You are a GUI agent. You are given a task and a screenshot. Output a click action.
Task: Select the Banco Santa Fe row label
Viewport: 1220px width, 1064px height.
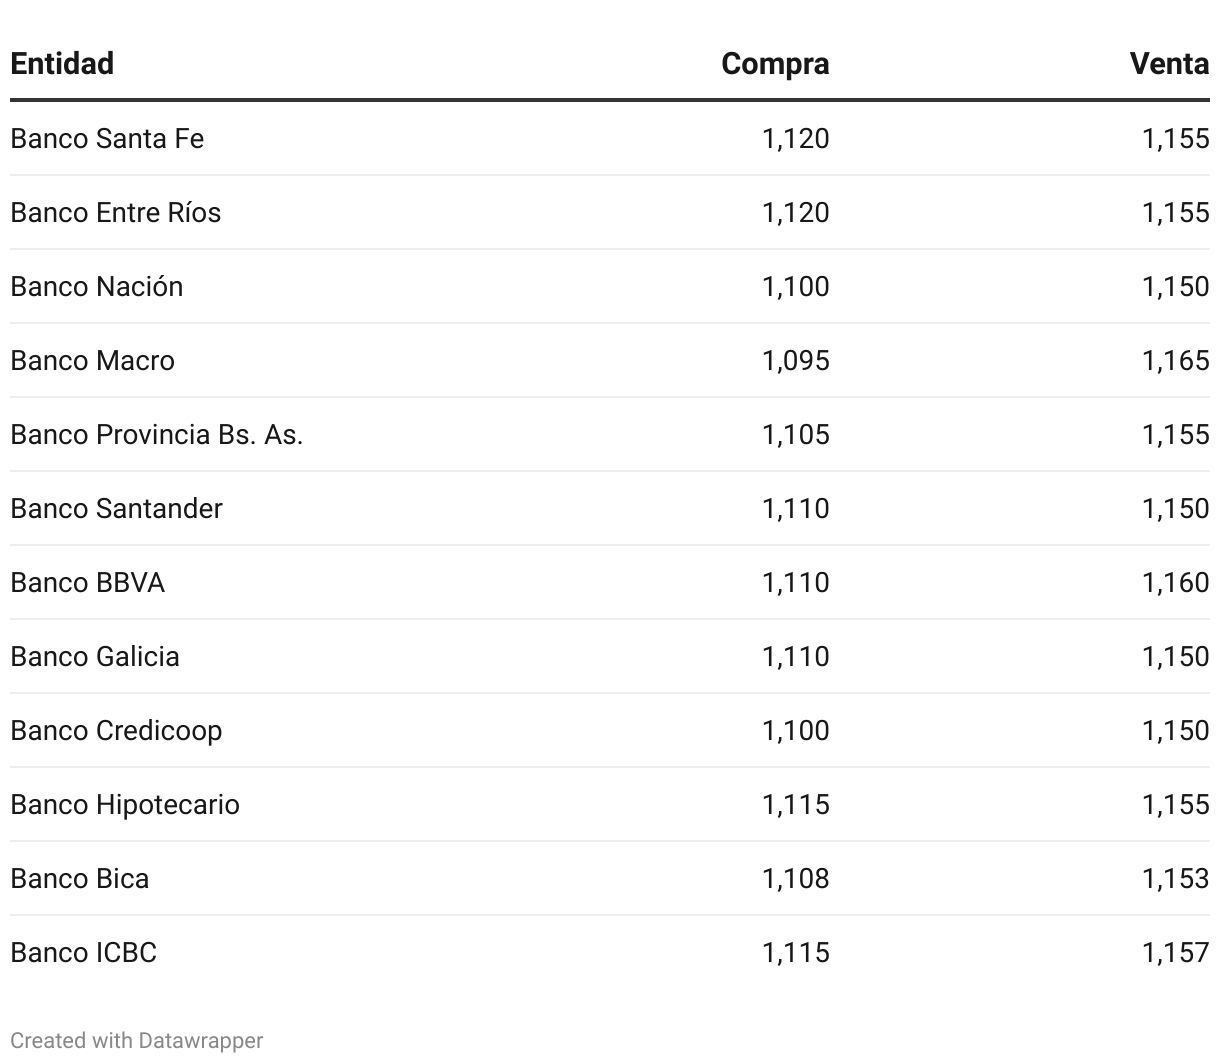point(107,138)
